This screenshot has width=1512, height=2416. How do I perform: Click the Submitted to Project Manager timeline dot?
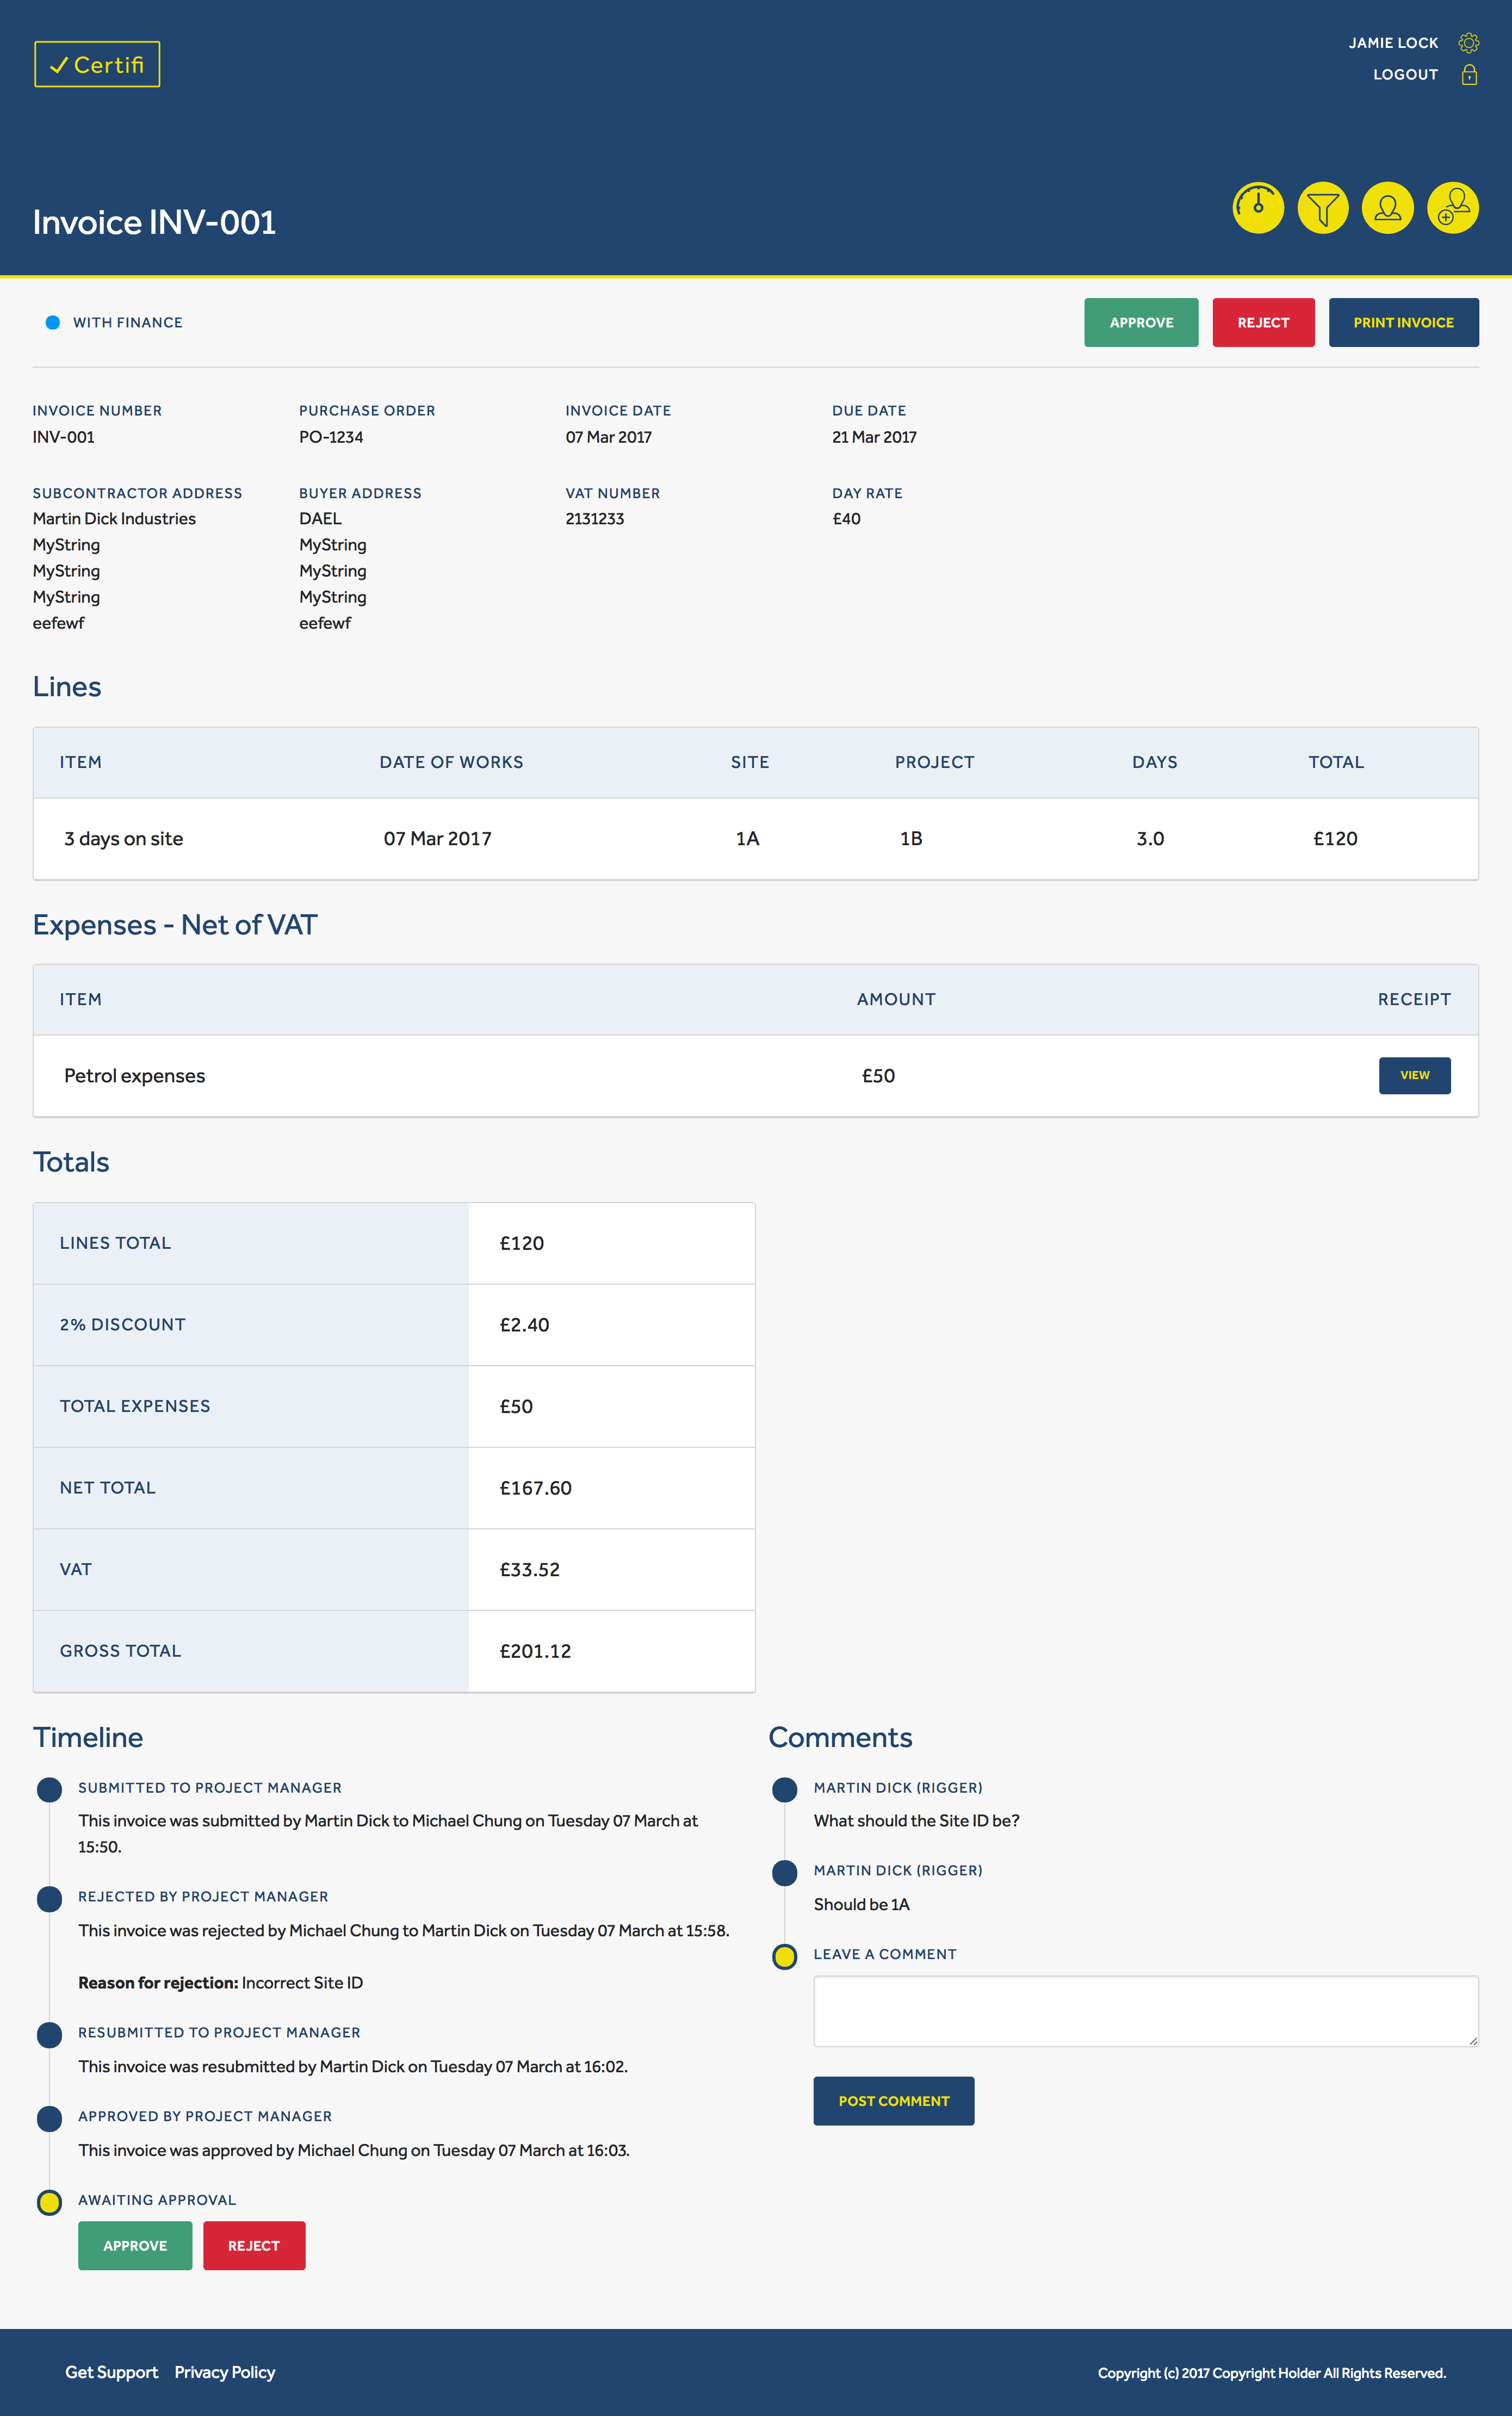point(49,1789)
